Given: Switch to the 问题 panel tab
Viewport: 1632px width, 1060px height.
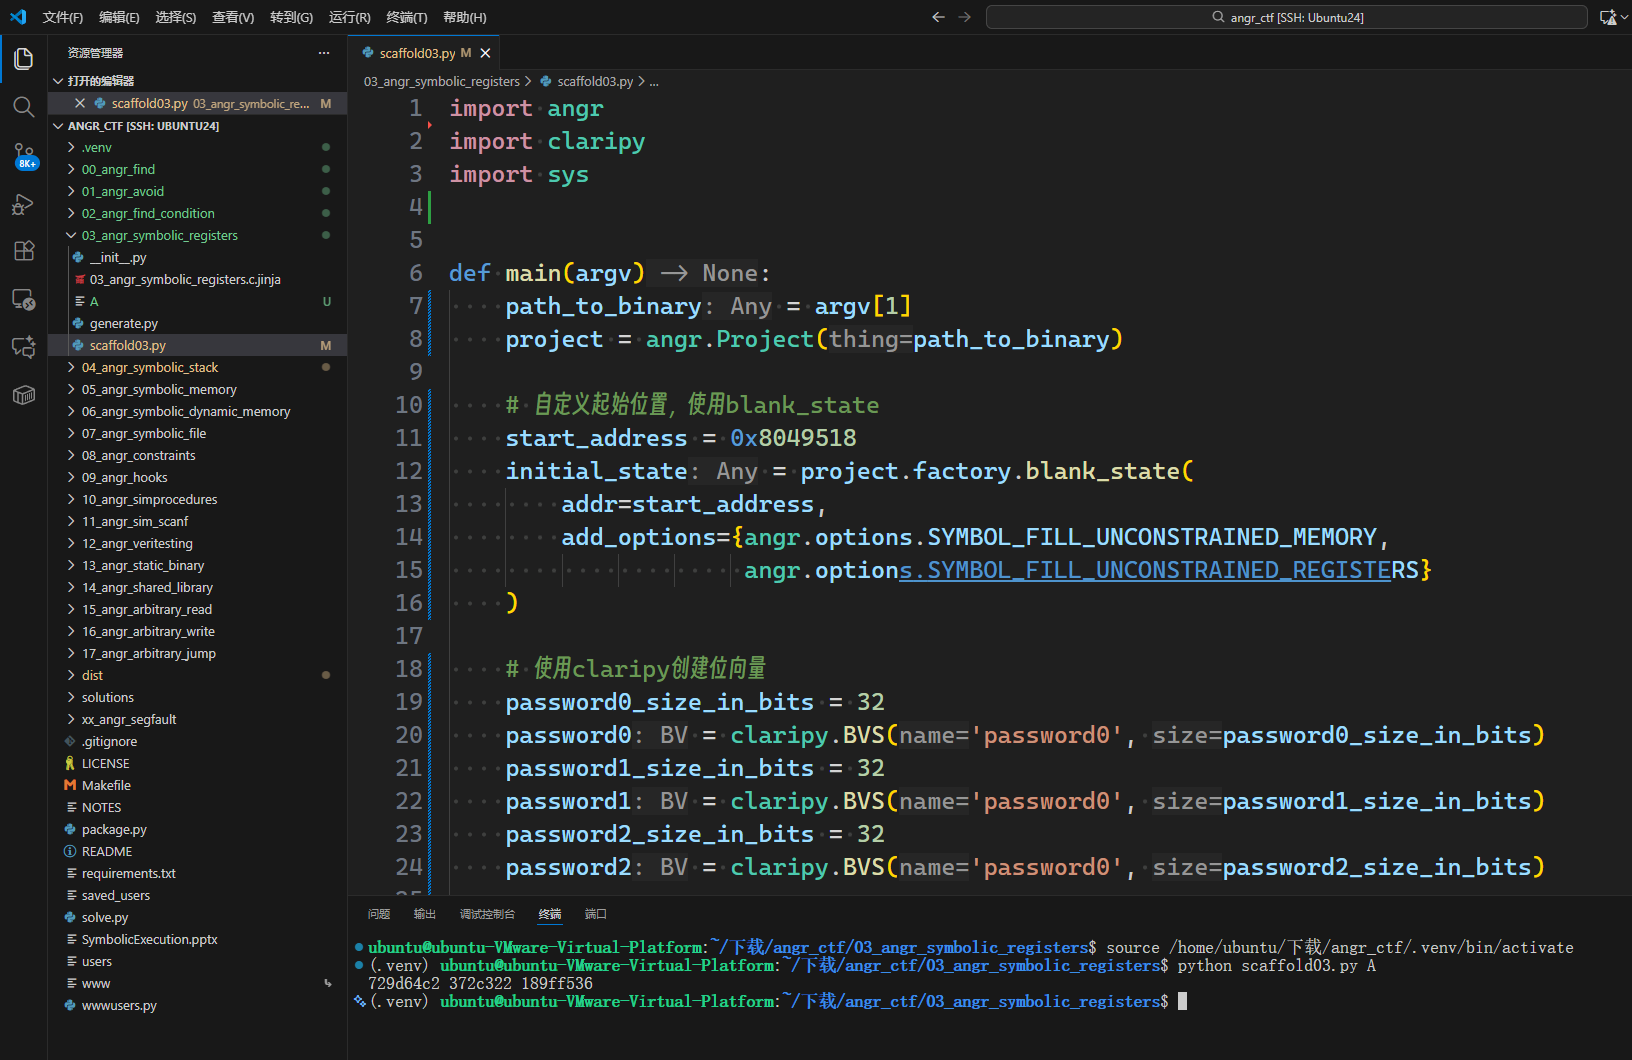Looking at the screenshot, I should (379, 914).
